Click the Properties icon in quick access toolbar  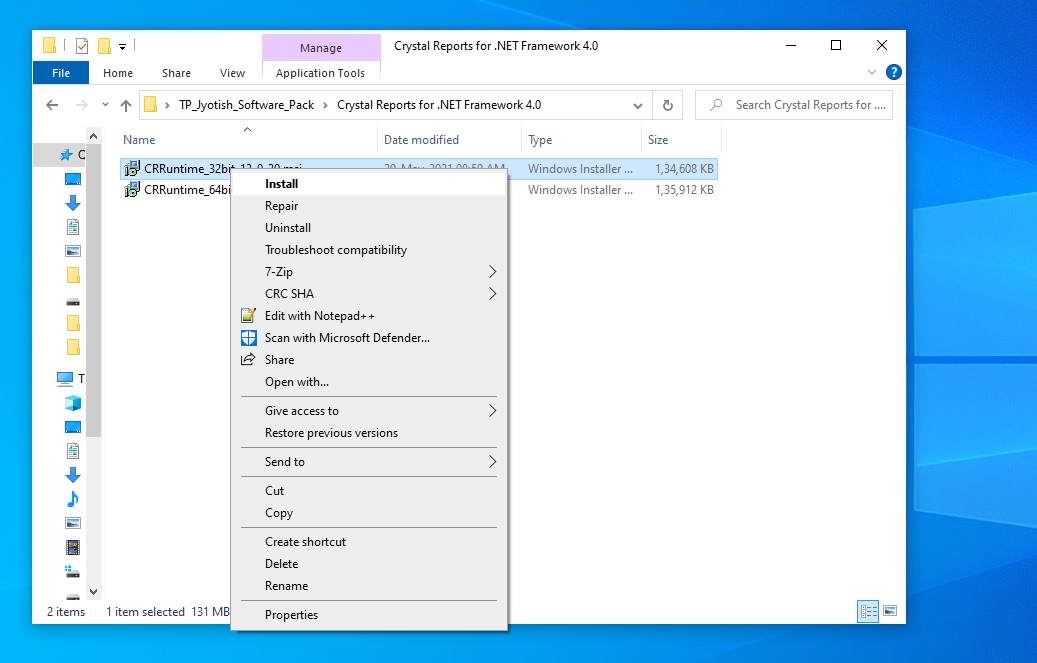tap(81, 46)
